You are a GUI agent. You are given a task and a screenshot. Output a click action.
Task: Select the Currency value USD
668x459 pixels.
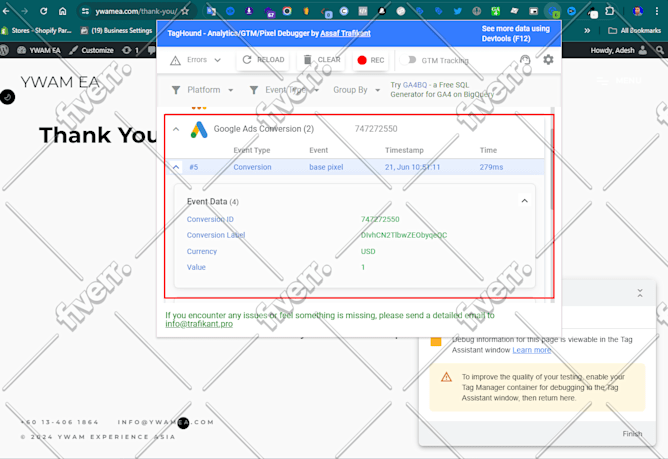point(368,251)
